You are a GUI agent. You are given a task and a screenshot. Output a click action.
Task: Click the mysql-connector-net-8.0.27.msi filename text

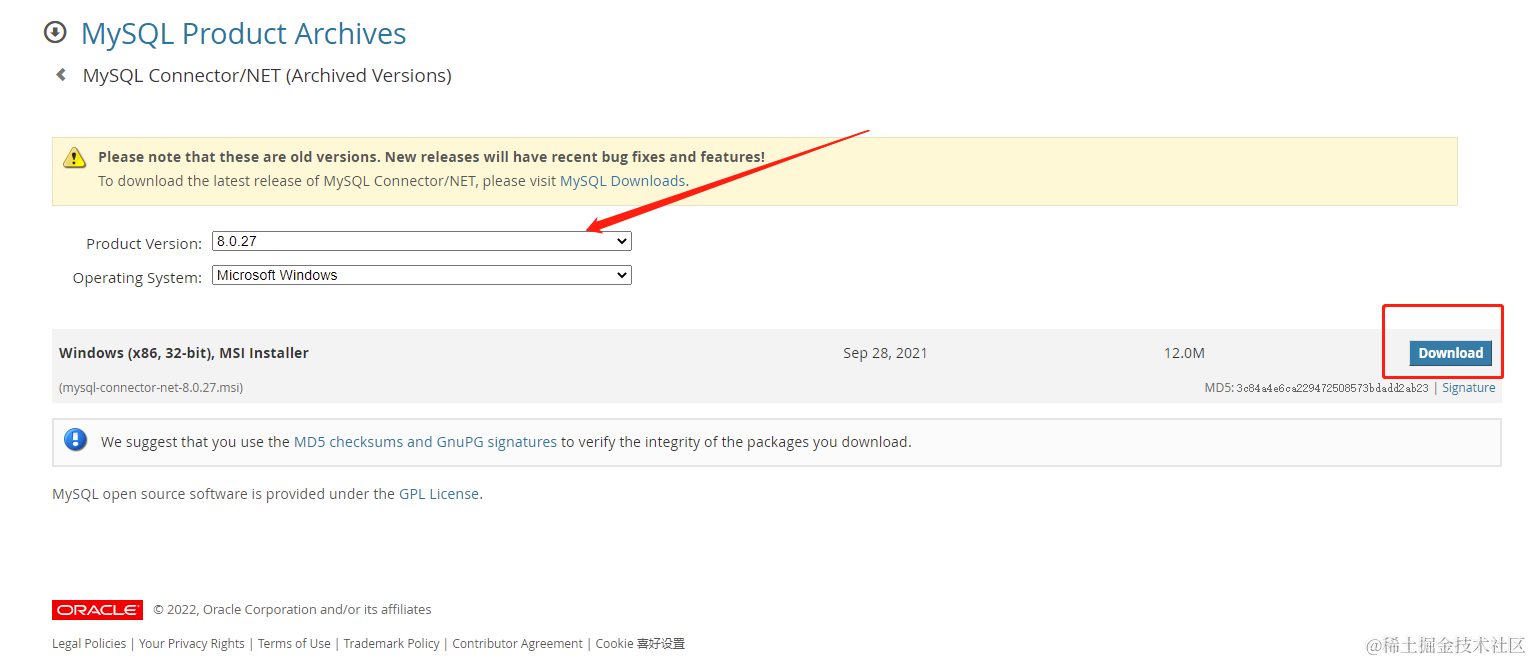click(151, 388)
